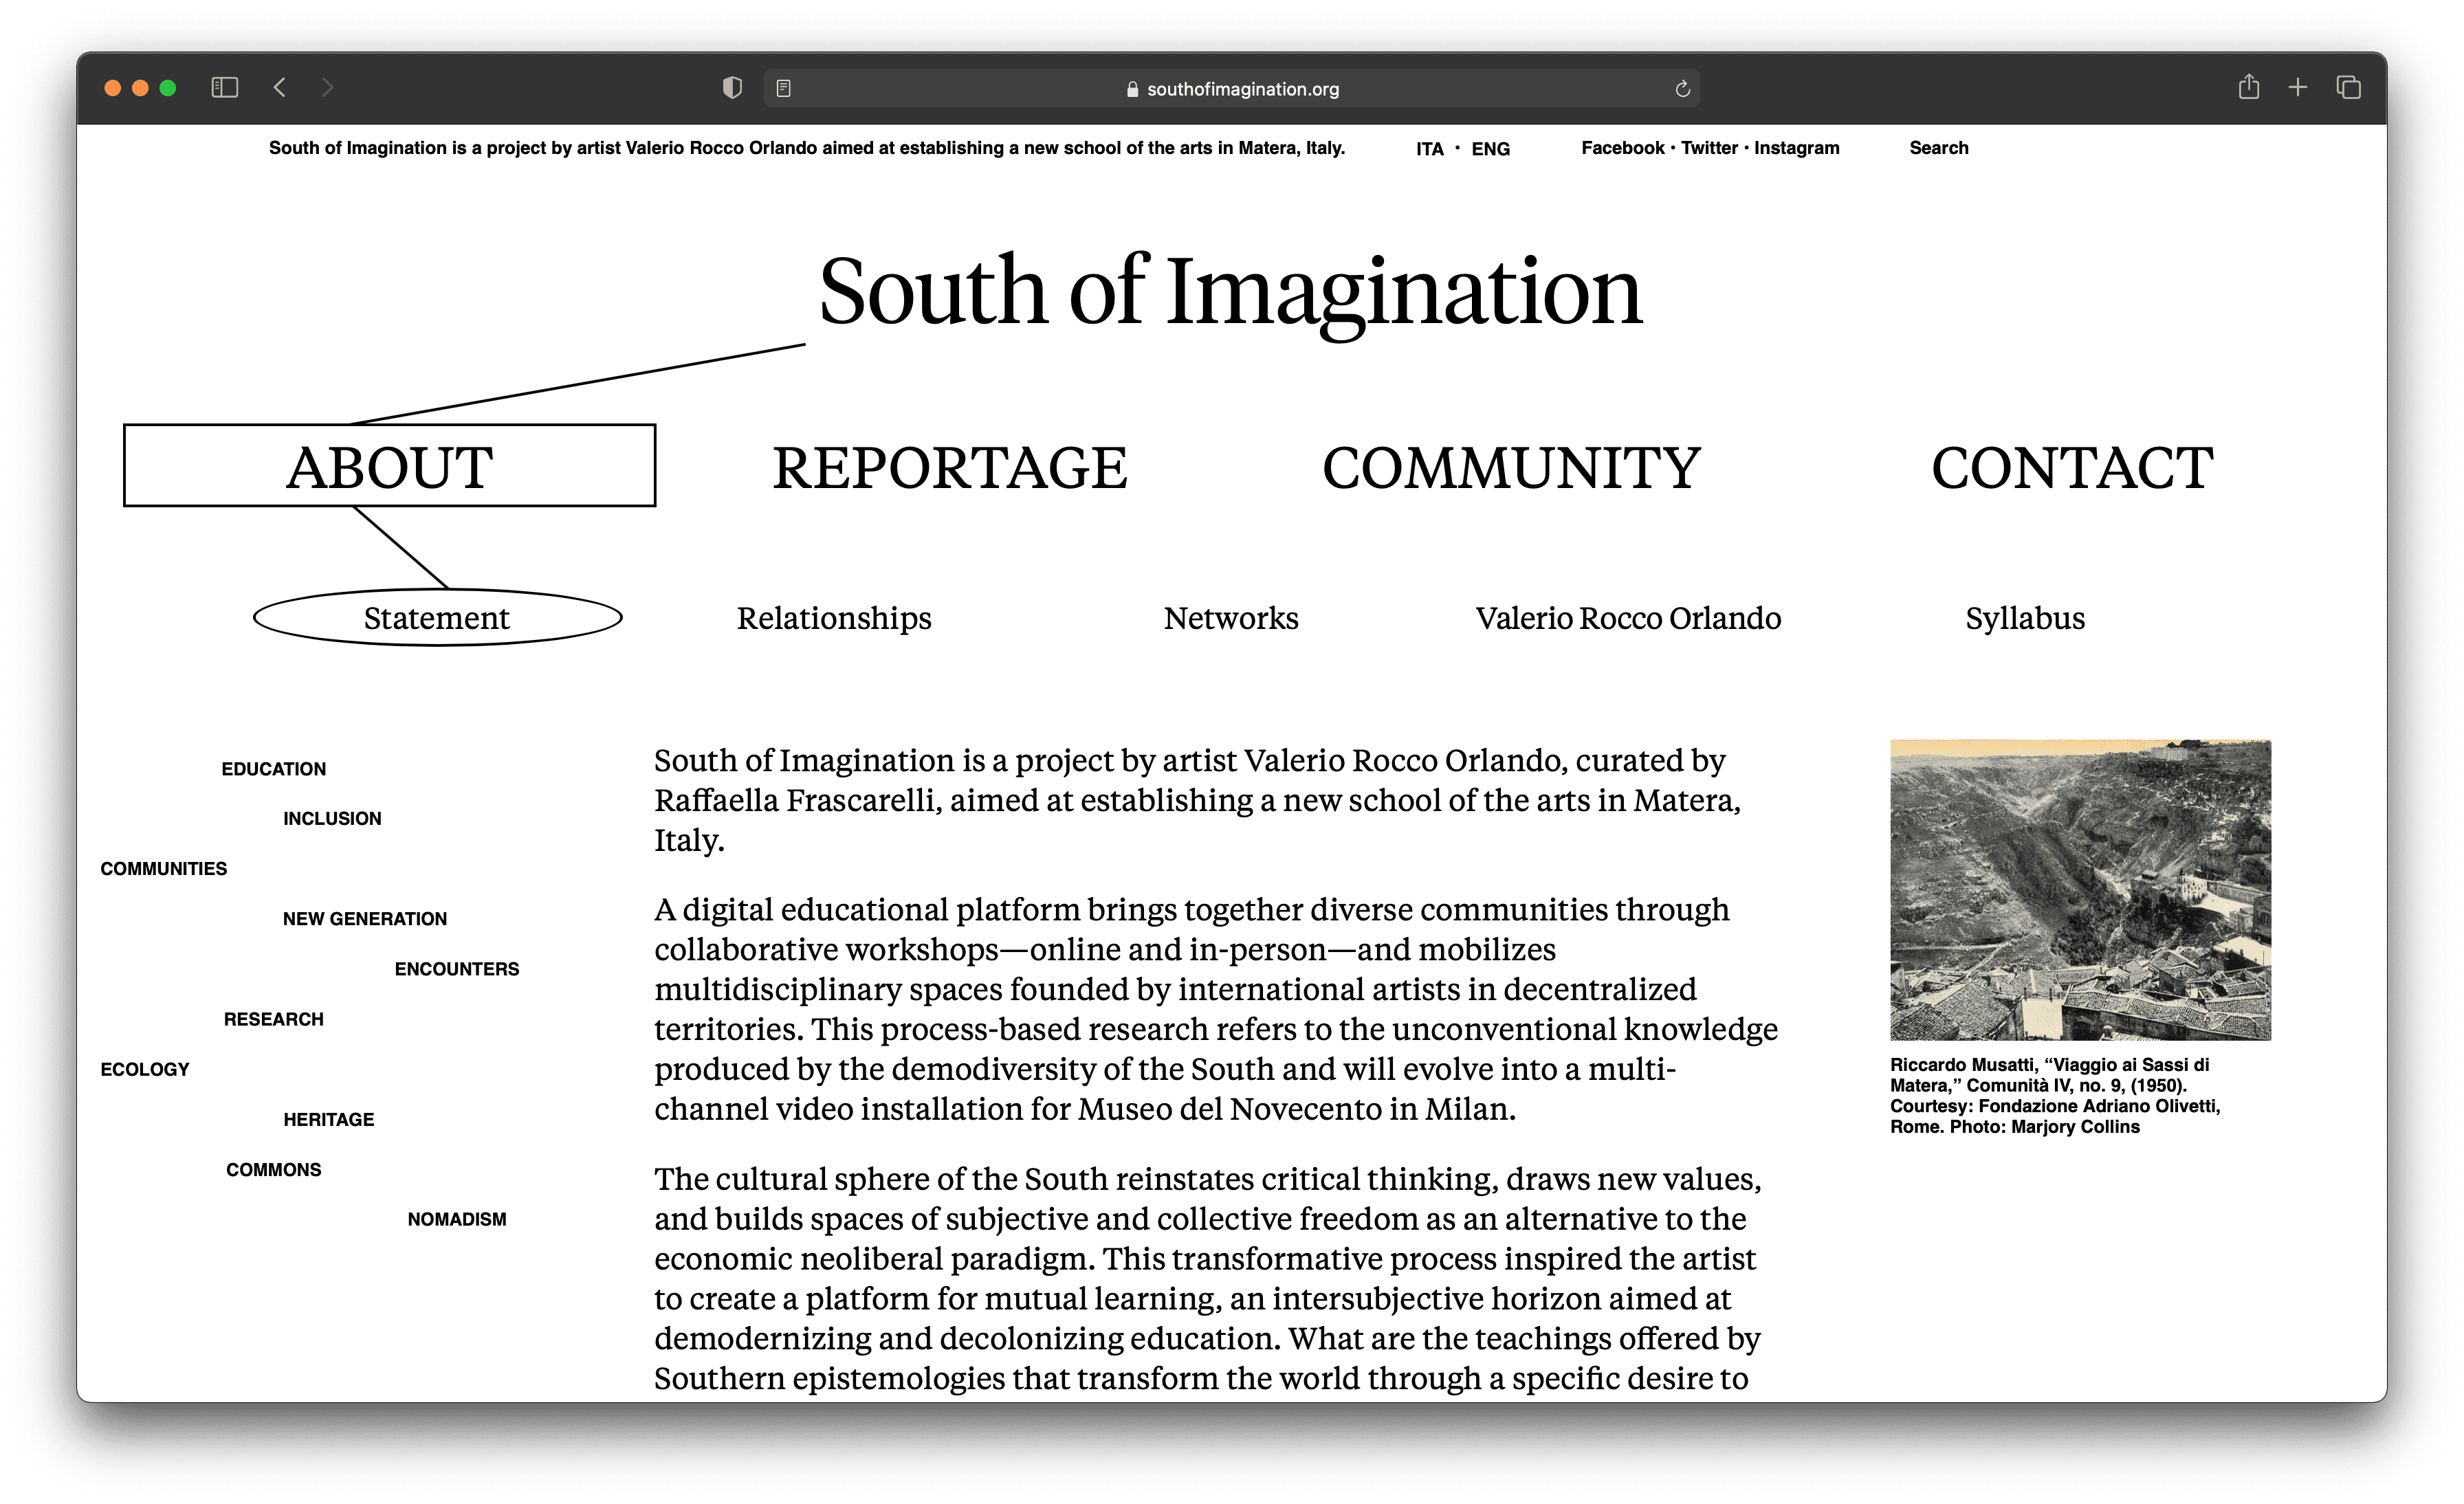Click the NOMADISM keyword tag

click(x=456, y=1219)
